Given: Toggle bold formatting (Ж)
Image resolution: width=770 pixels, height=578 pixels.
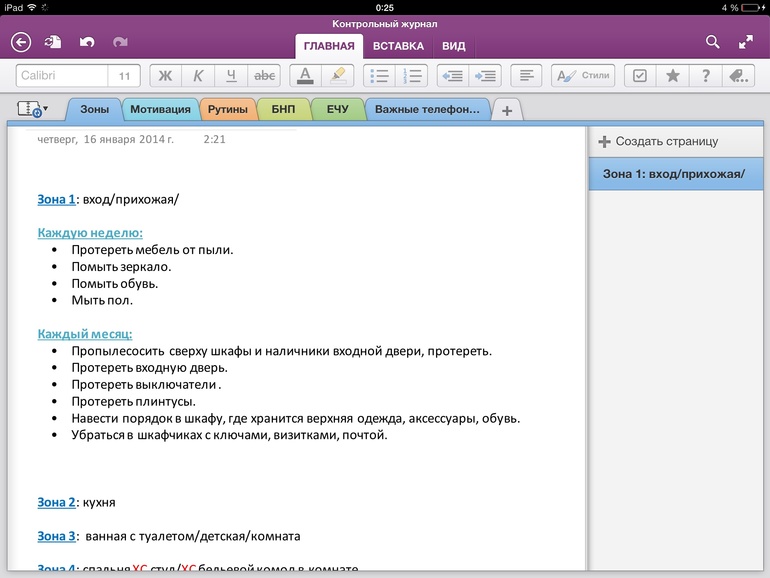Looking at the screenshot, I should pyautogui.click(x=165, y=76).
